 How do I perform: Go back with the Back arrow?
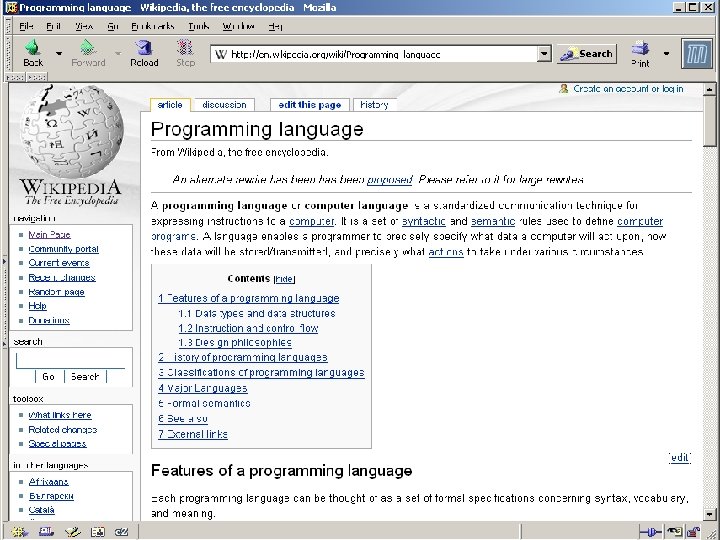pyautogui.click(x=33, y=53)
